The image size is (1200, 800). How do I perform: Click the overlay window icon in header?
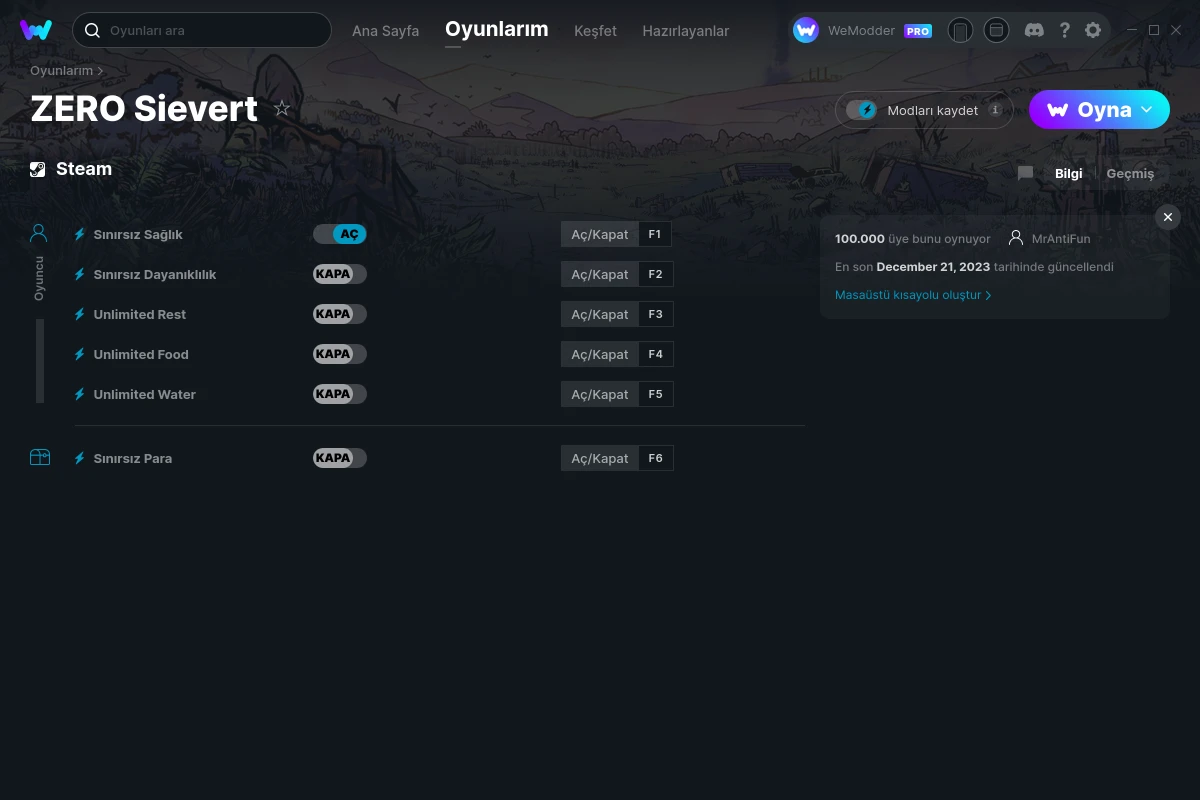click(x=996, y=30)
